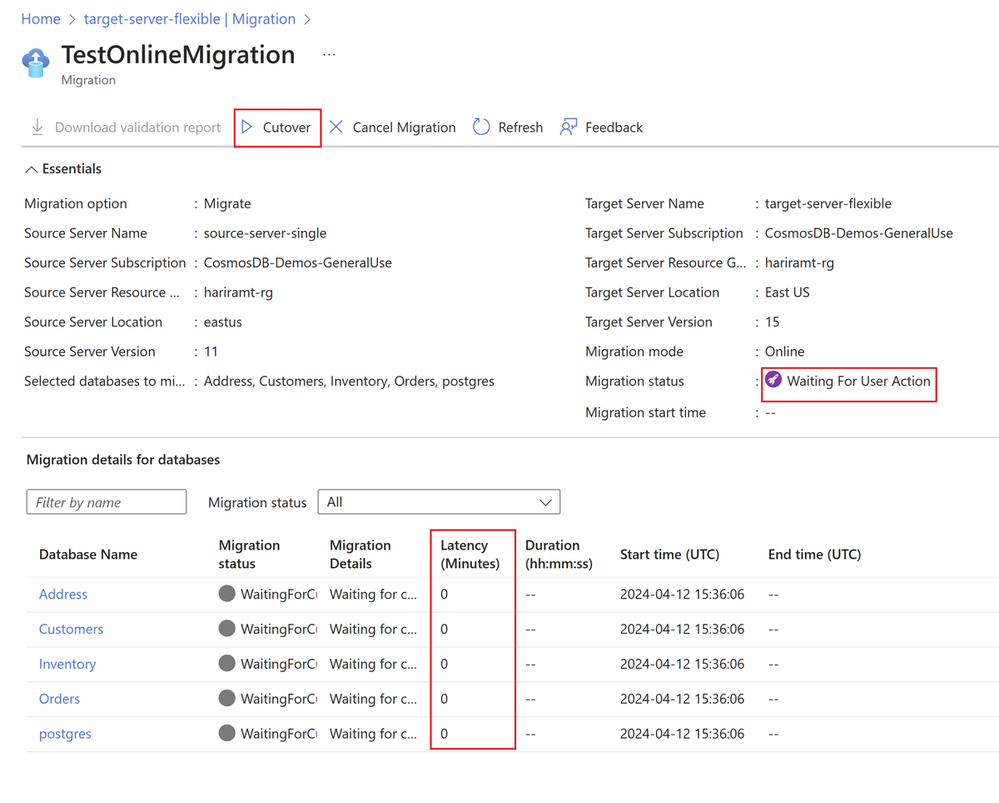Image resolution: width=999 pixels, height=803 pixels.
Task: Click the Migration Details column header
Action: 360,554
